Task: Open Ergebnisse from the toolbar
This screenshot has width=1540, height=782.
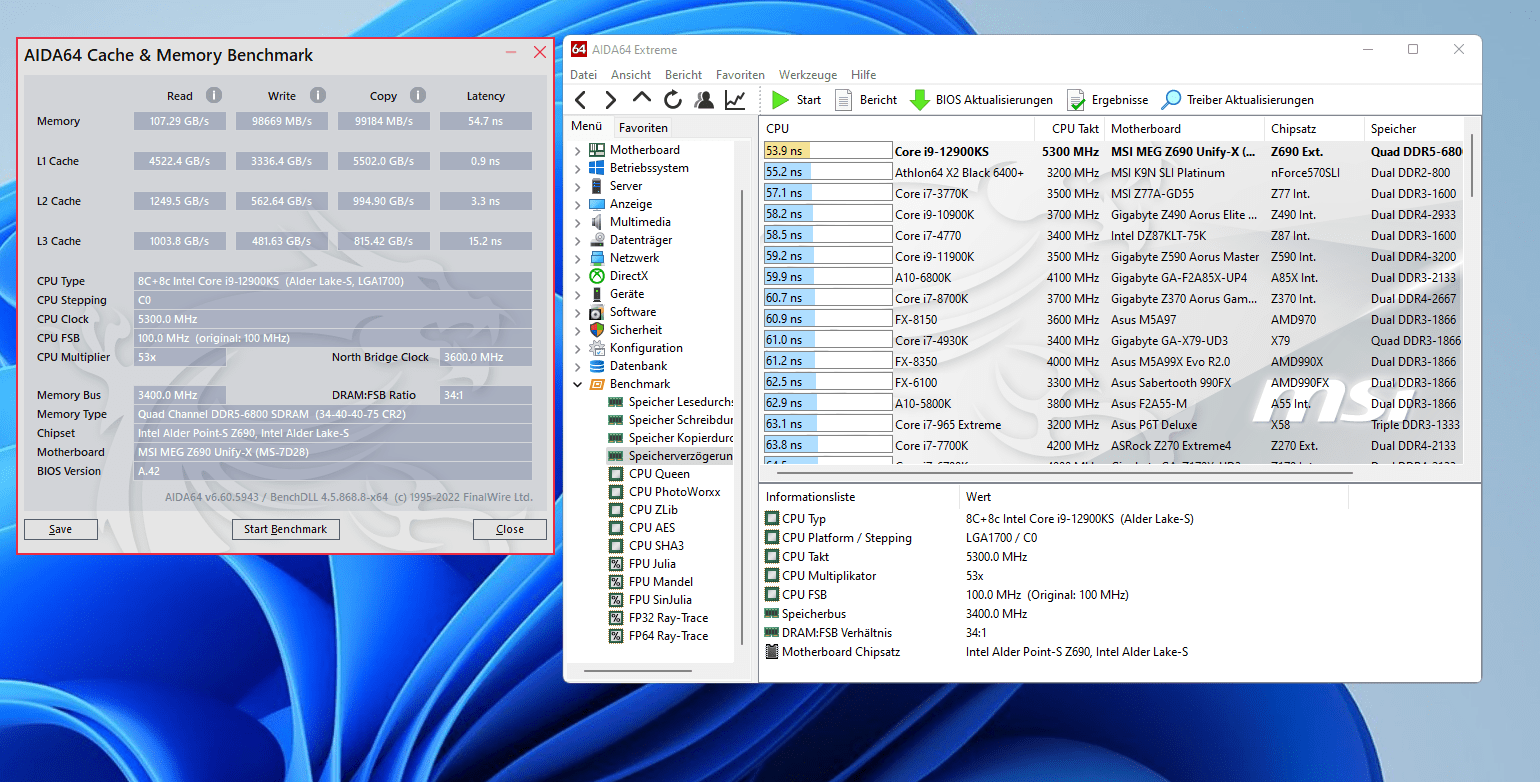Action: [1107, 100]
